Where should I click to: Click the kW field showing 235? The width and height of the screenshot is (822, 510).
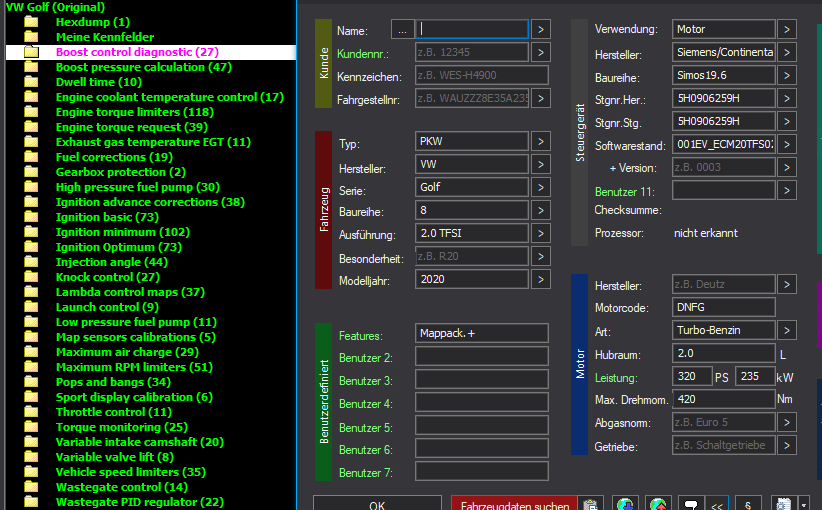pyautogui.click(x=755, y=376)
